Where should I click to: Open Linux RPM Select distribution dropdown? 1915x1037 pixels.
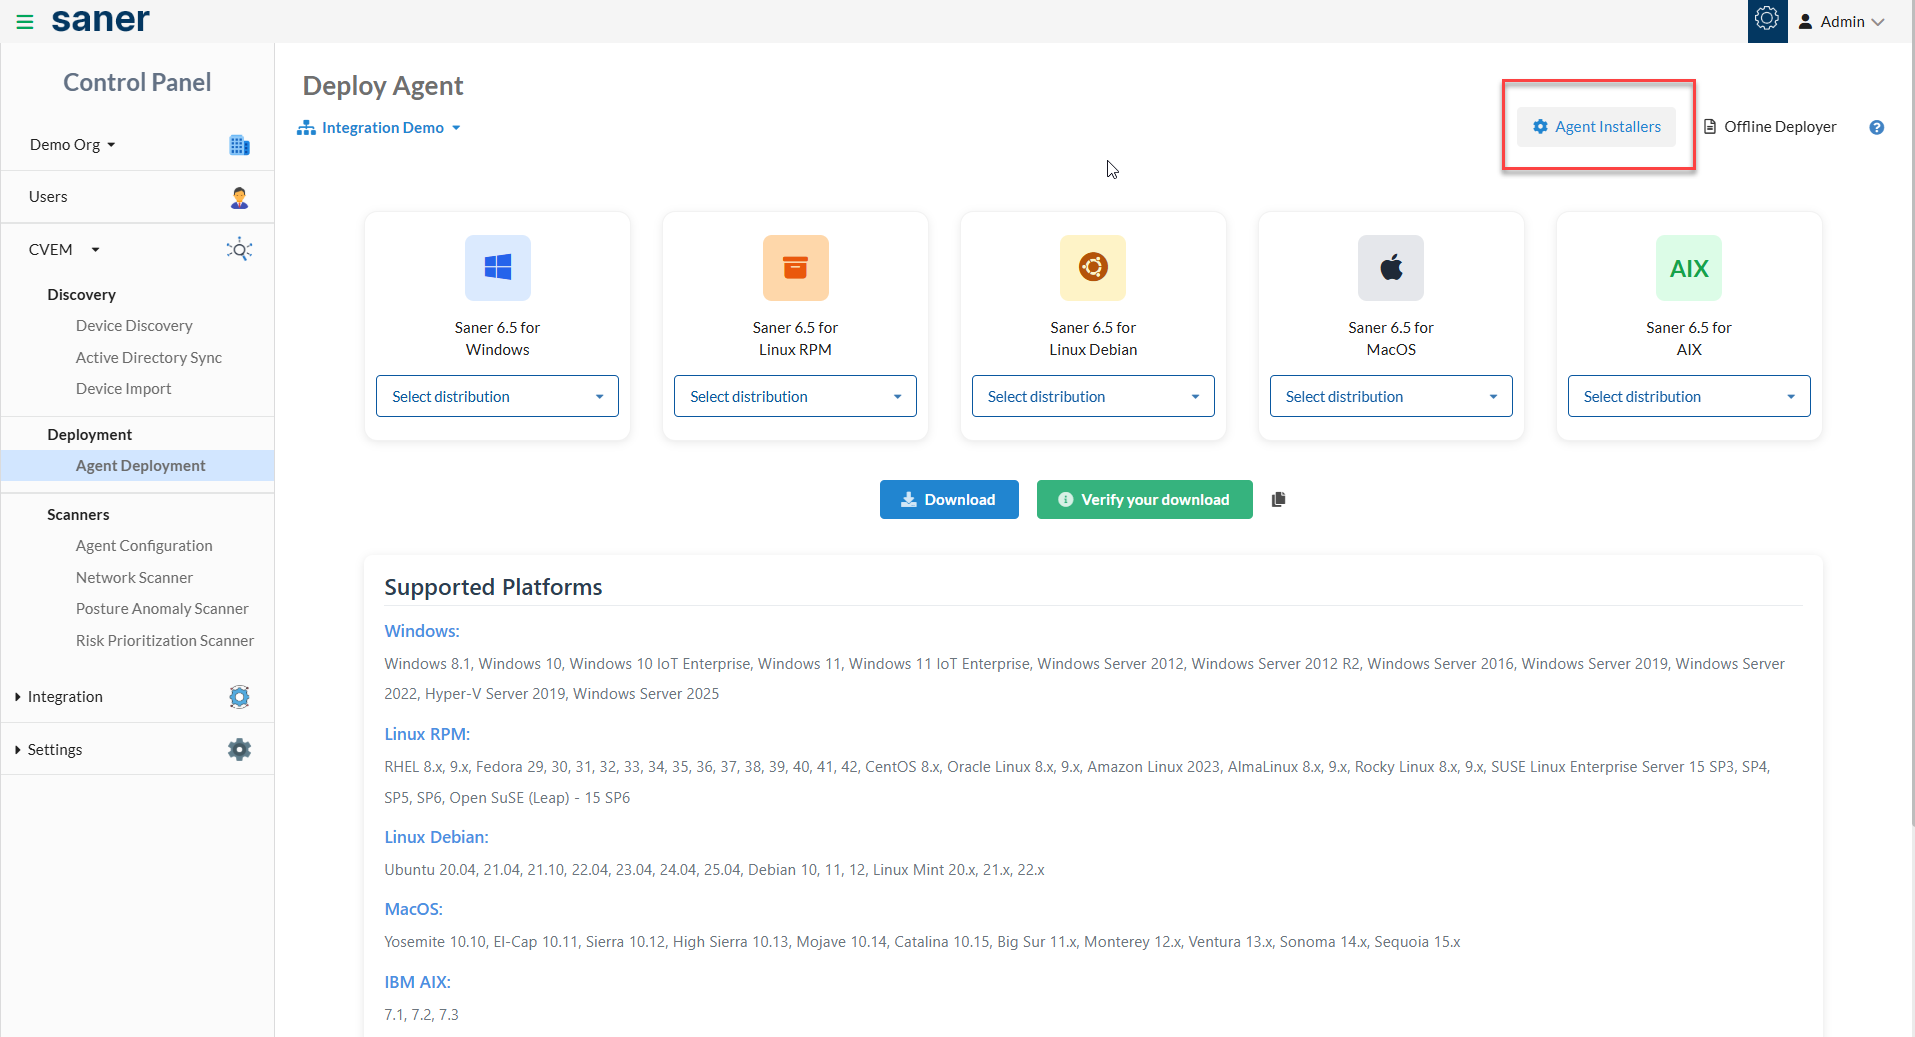795,396
